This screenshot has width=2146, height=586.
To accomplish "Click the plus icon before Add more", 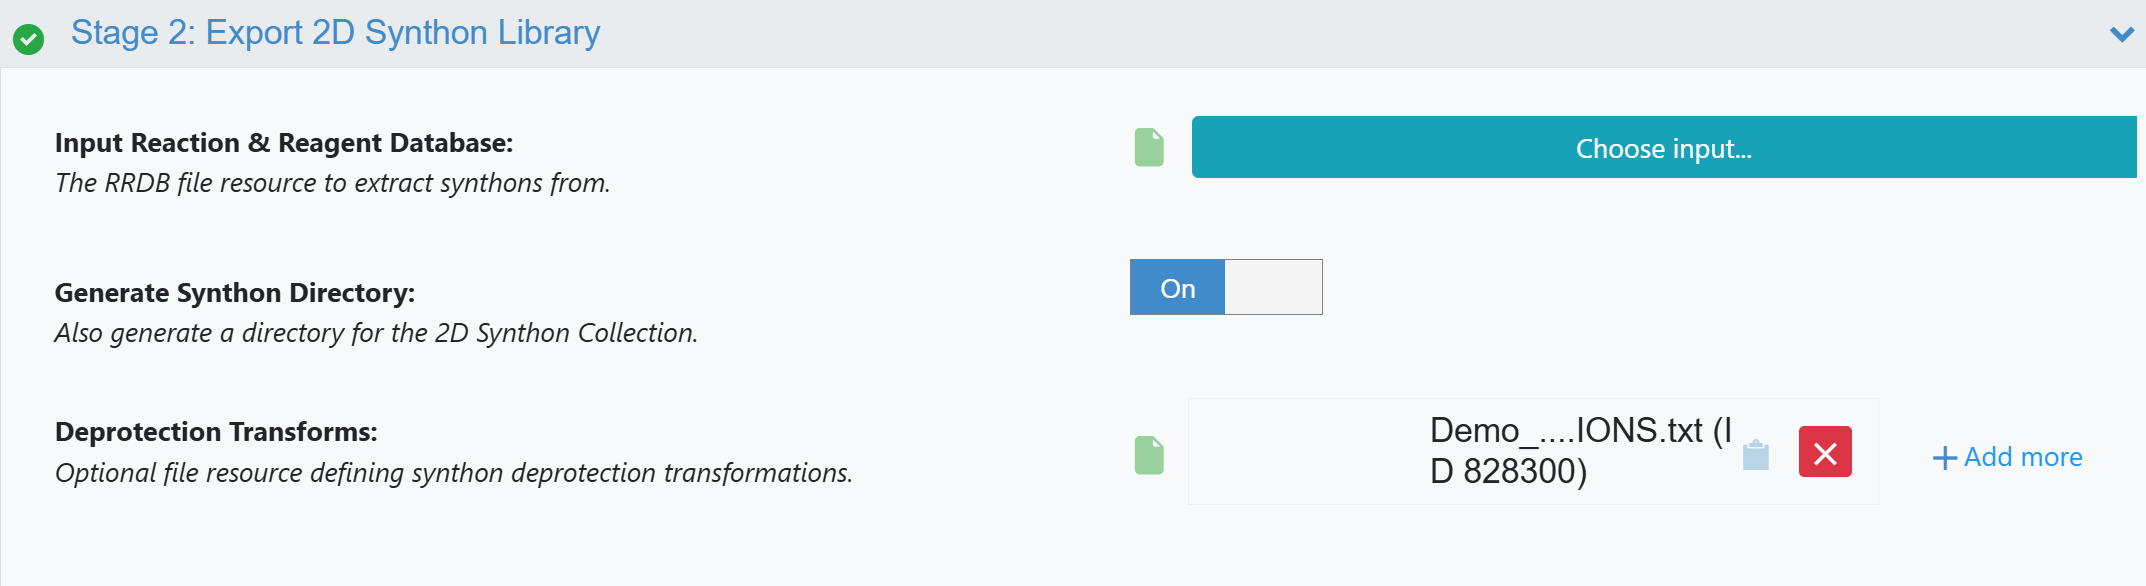I will (x=1944, y=458).
